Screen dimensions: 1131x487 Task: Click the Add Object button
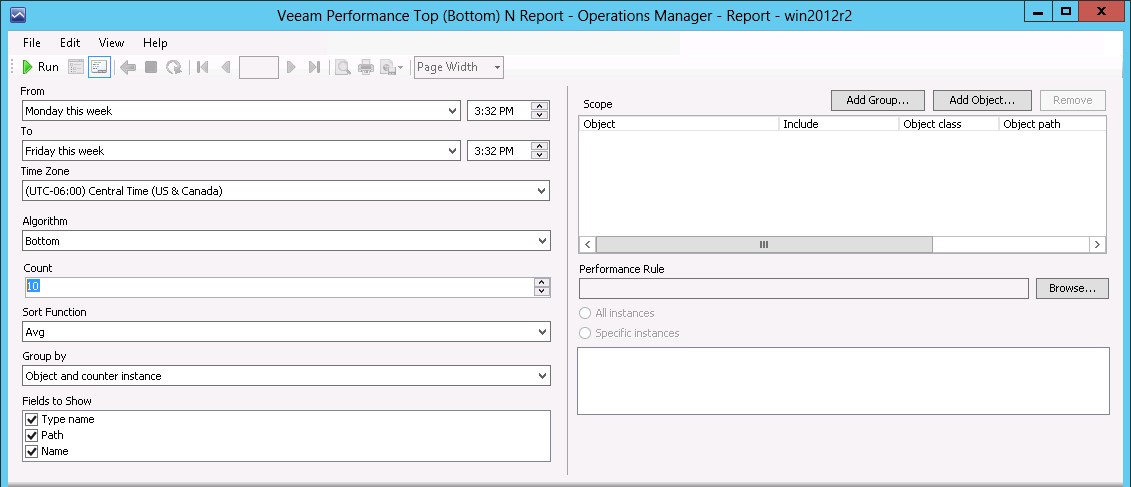coord(982,100)
